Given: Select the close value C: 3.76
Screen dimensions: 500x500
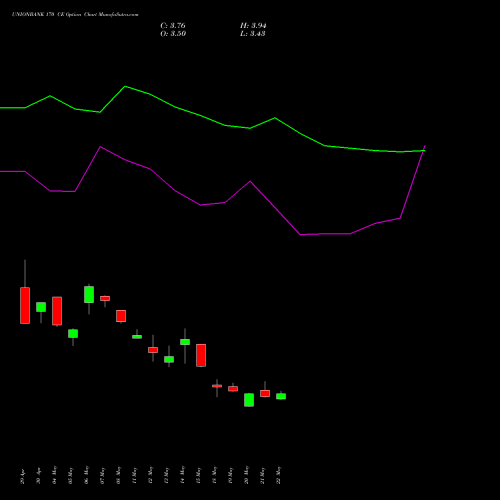Looking at the screenshot, I should pos(173,26).
